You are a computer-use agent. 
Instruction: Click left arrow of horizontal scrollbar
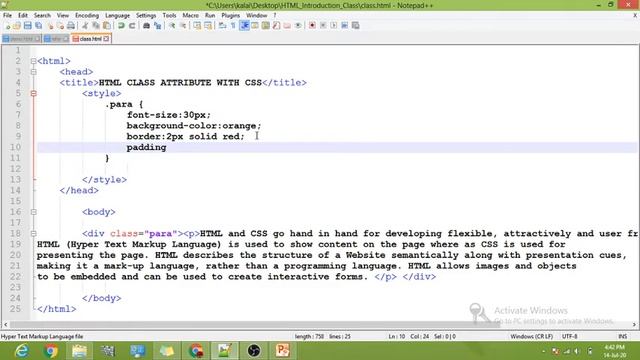click(5, 324)
